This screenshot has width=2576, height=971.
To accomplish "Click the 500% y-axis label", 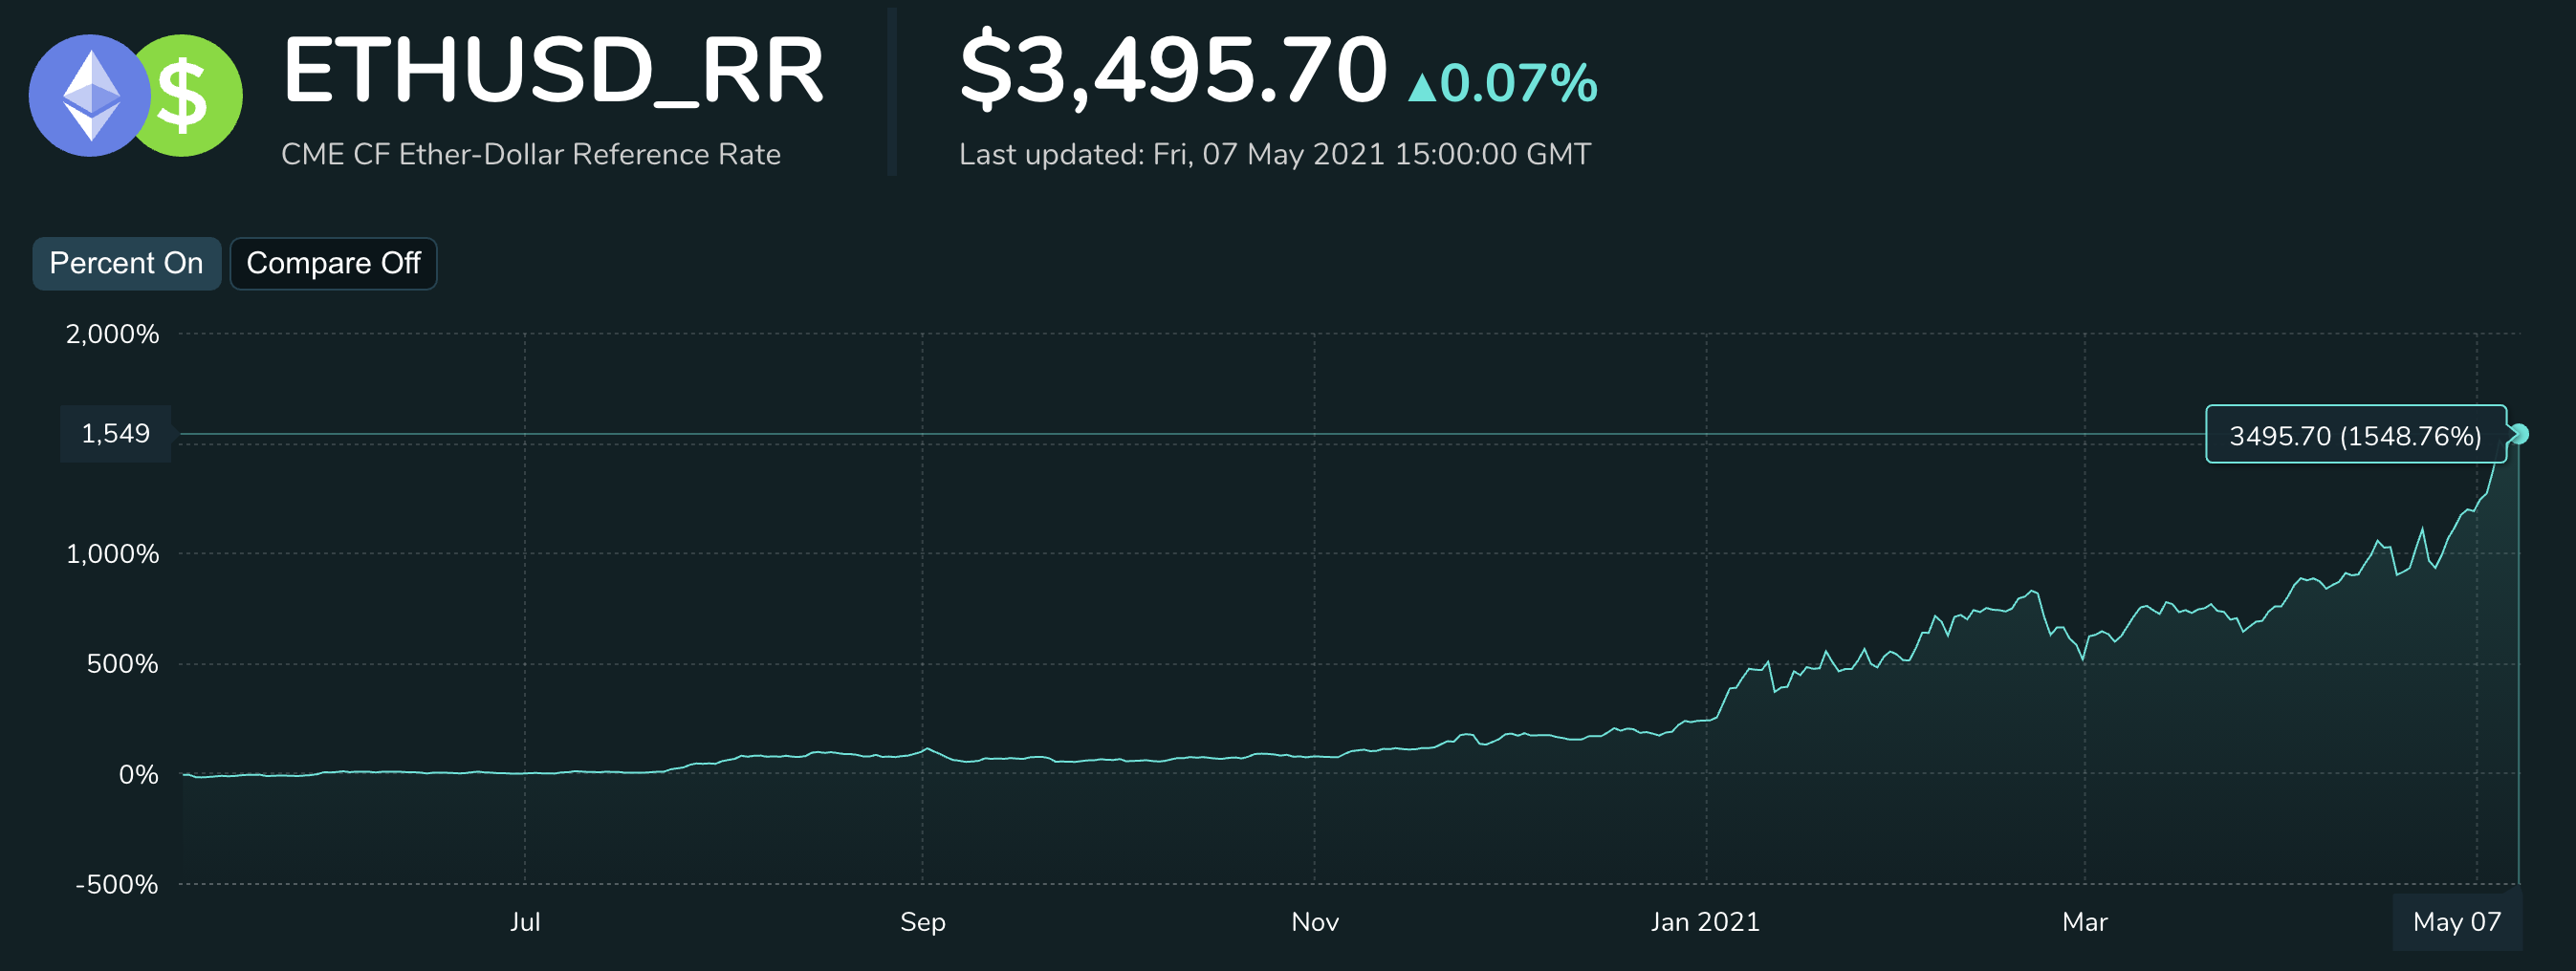I will (x=122, y=664).
